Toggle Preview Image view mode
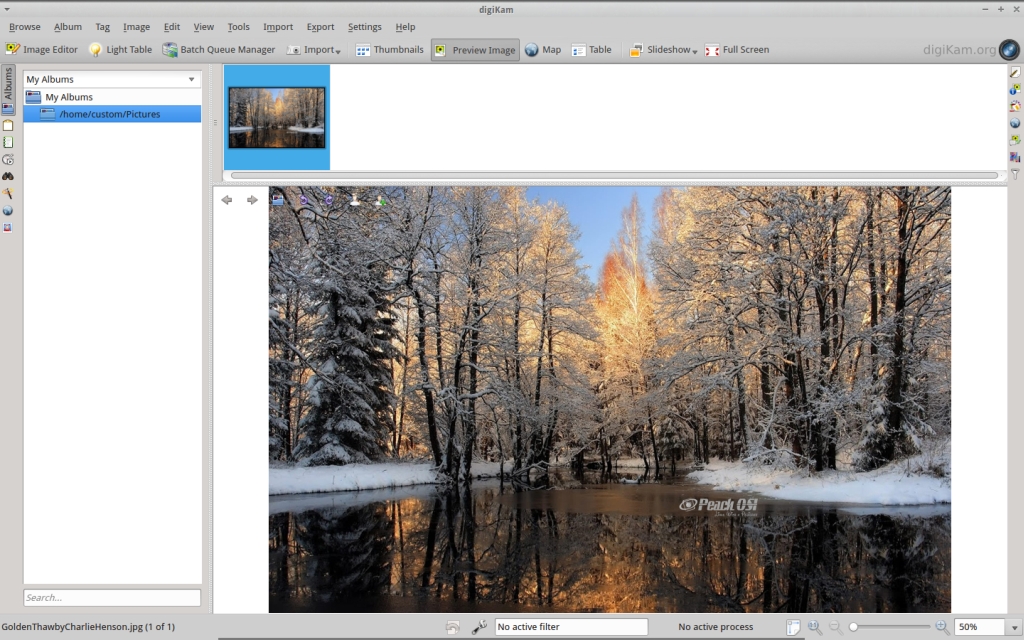The image size is (1024, 640). tap(475, 50)
